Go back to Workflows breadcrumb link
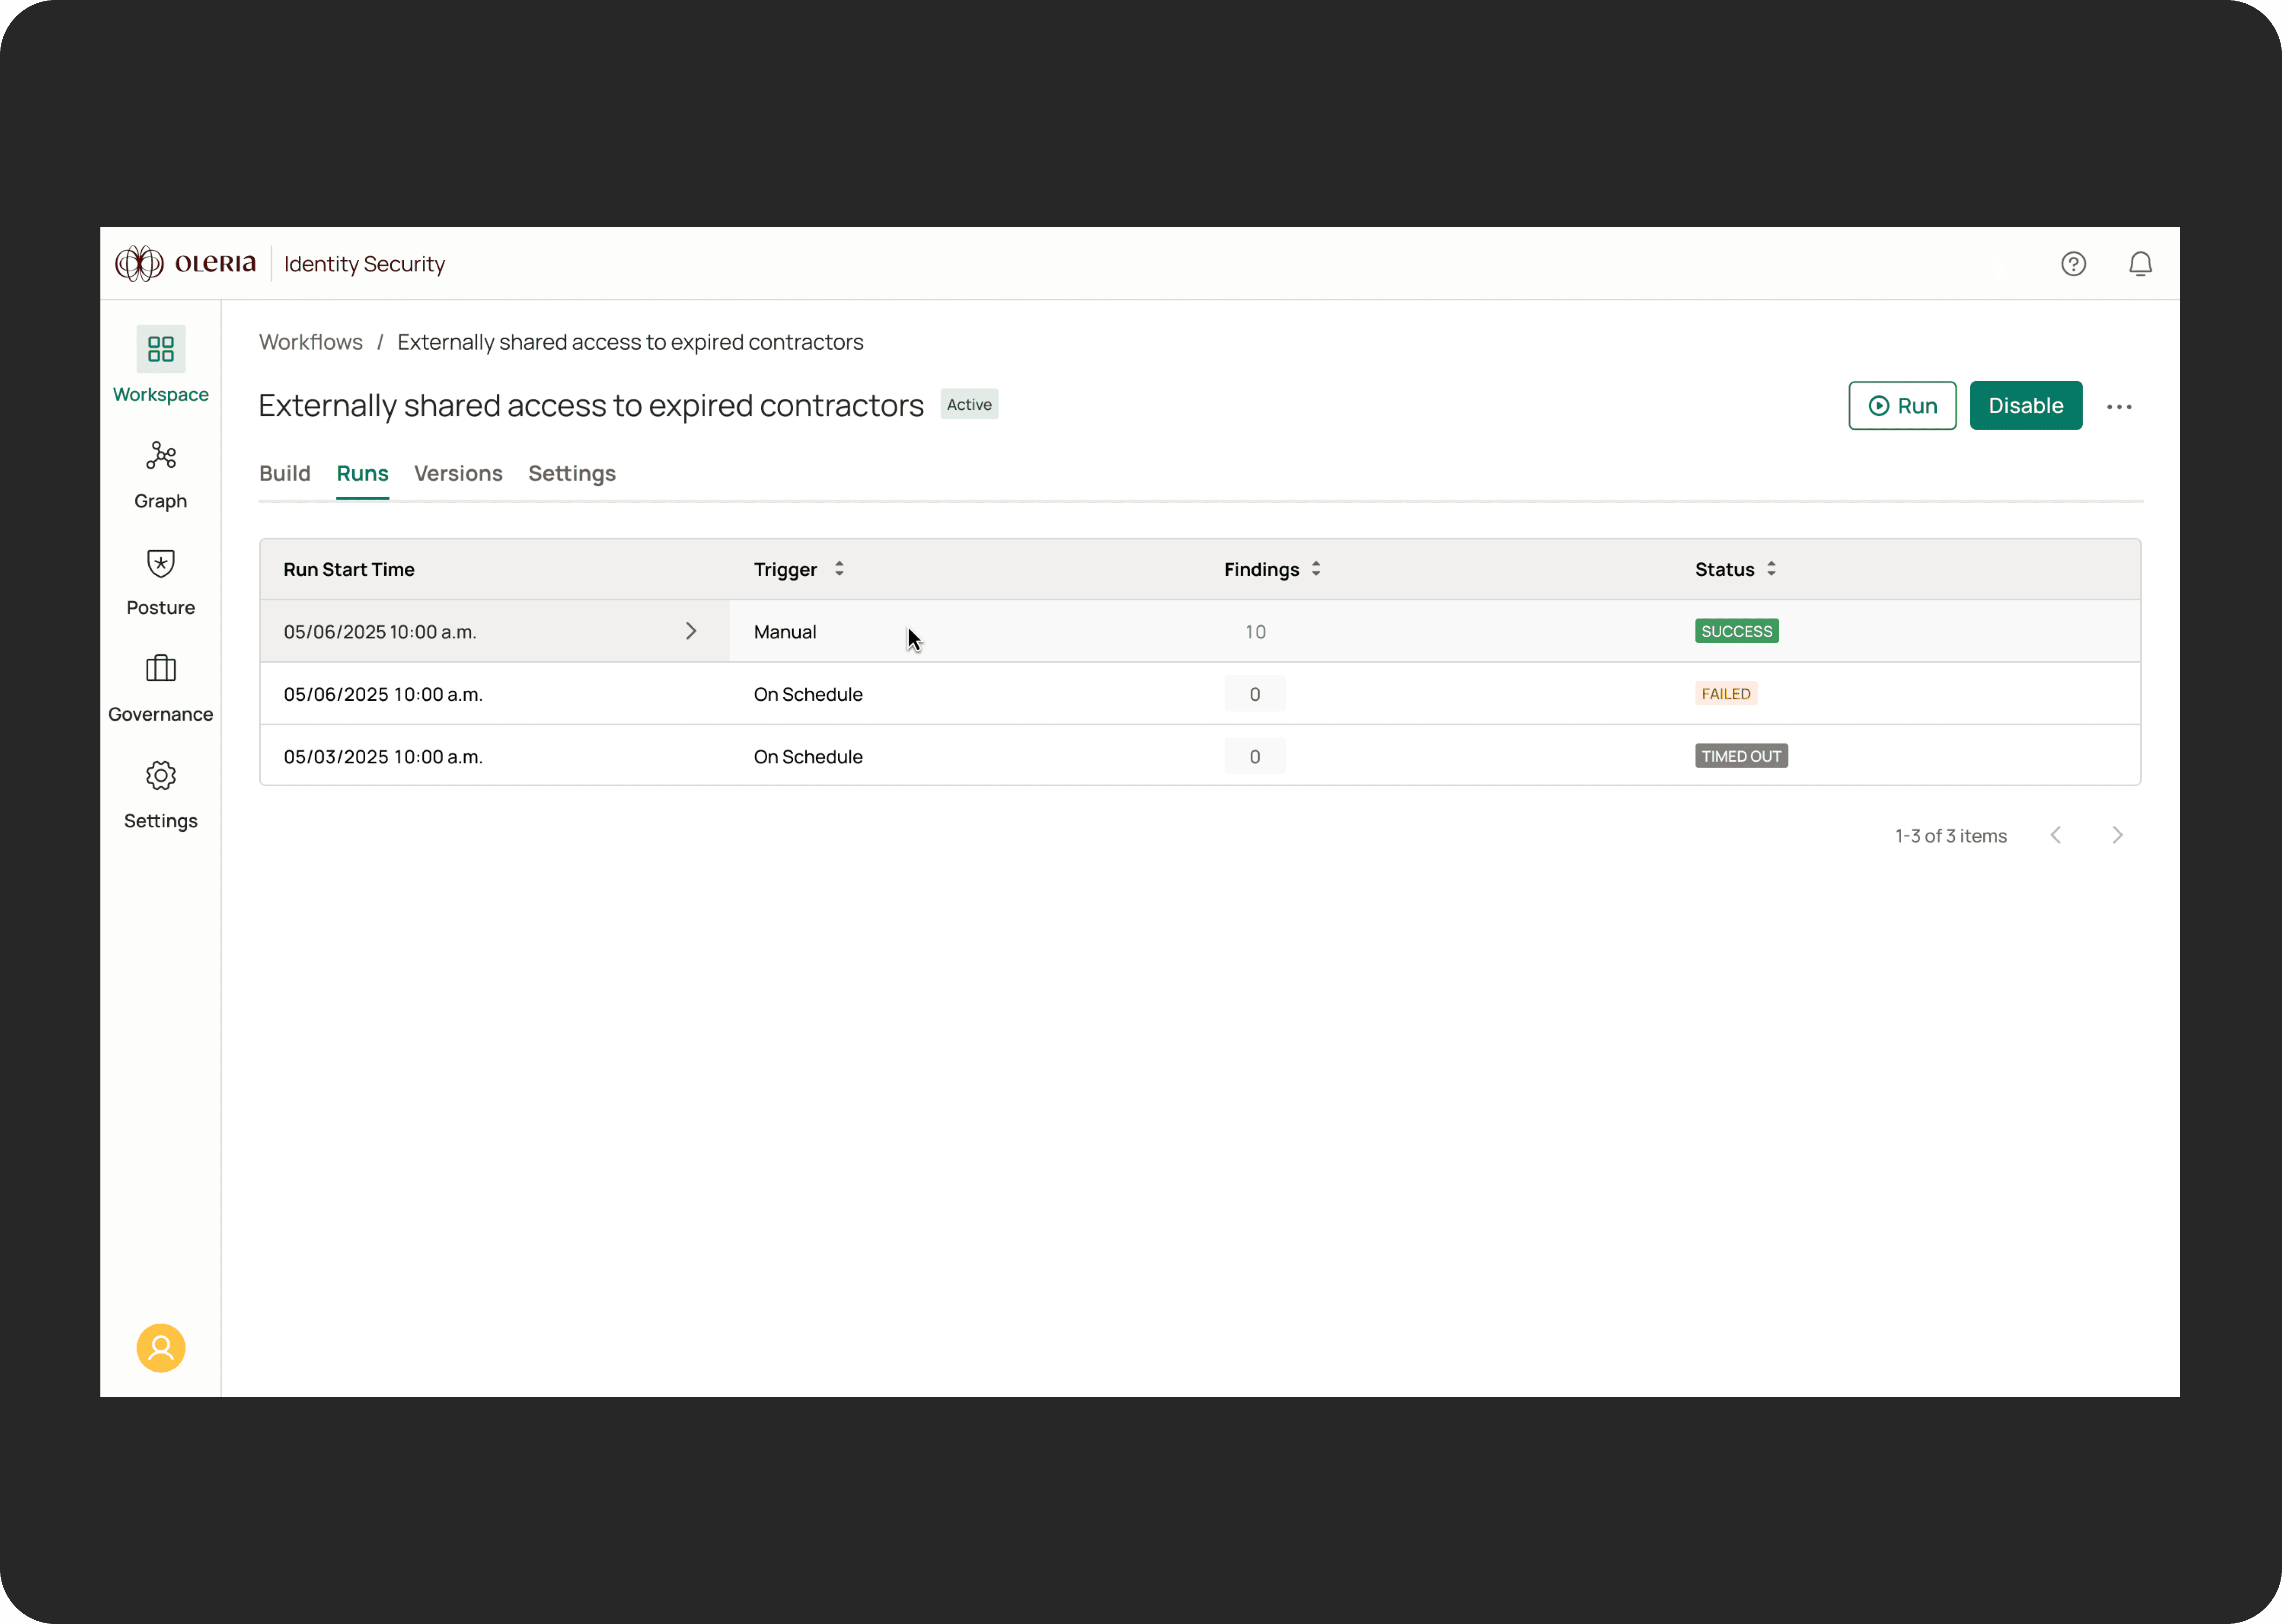The width and height of the screenshot is (2282, 1624). click(311, 342)
